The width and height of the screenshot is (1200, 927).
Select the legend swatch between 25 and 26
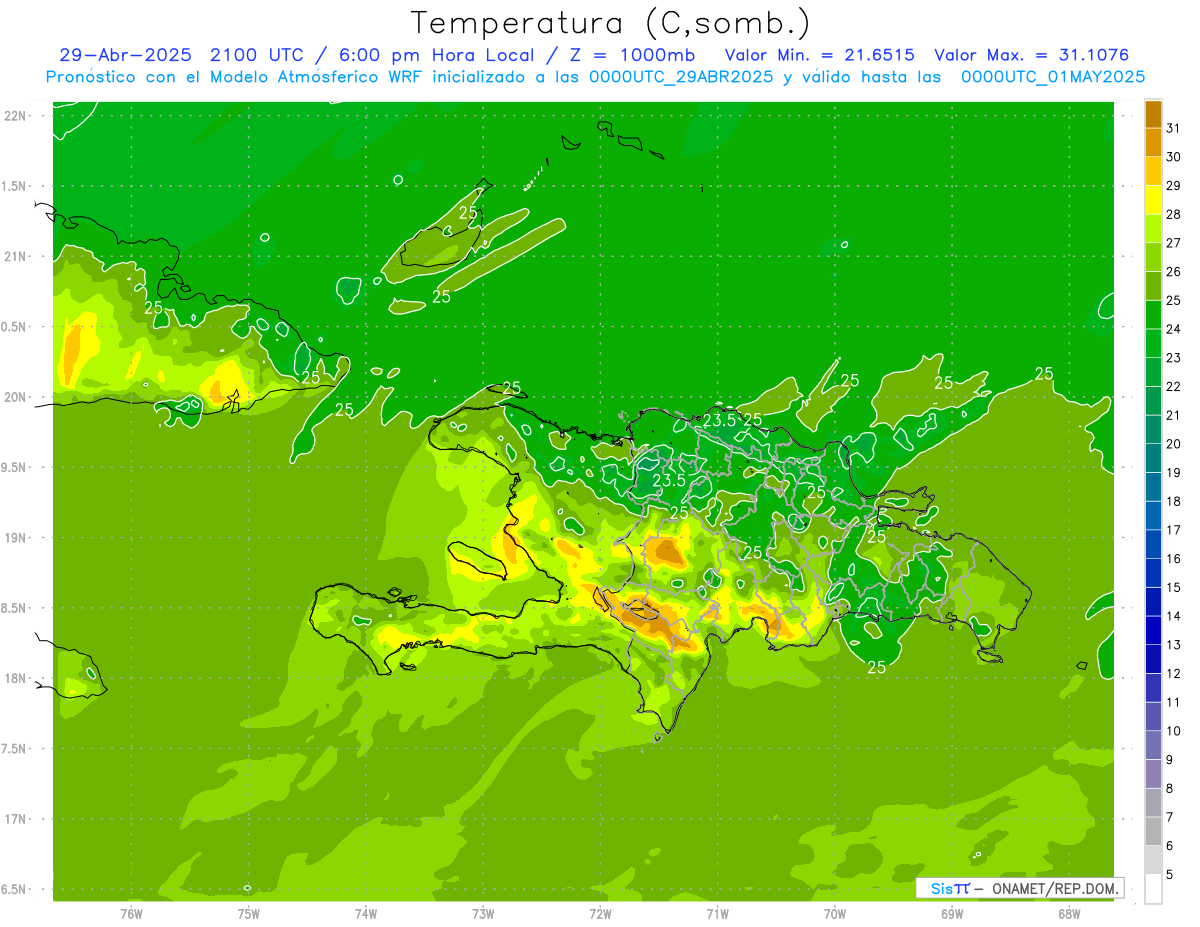click(x=1153, y=286)
